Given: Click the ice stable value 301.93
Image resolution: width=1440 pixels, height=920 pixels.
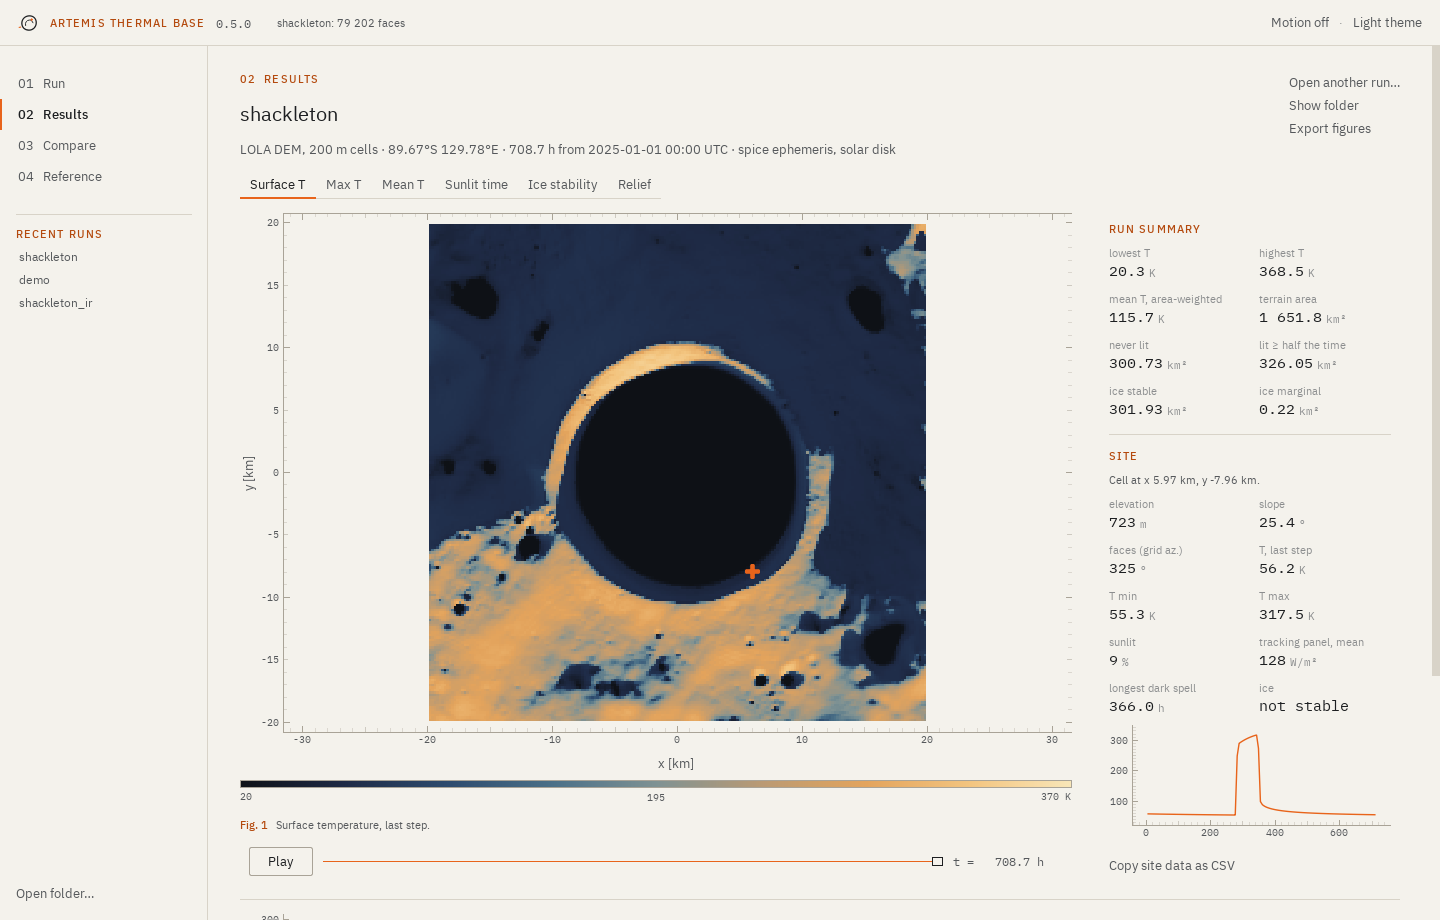Looking at the screenshot, I should [1136, 410].
